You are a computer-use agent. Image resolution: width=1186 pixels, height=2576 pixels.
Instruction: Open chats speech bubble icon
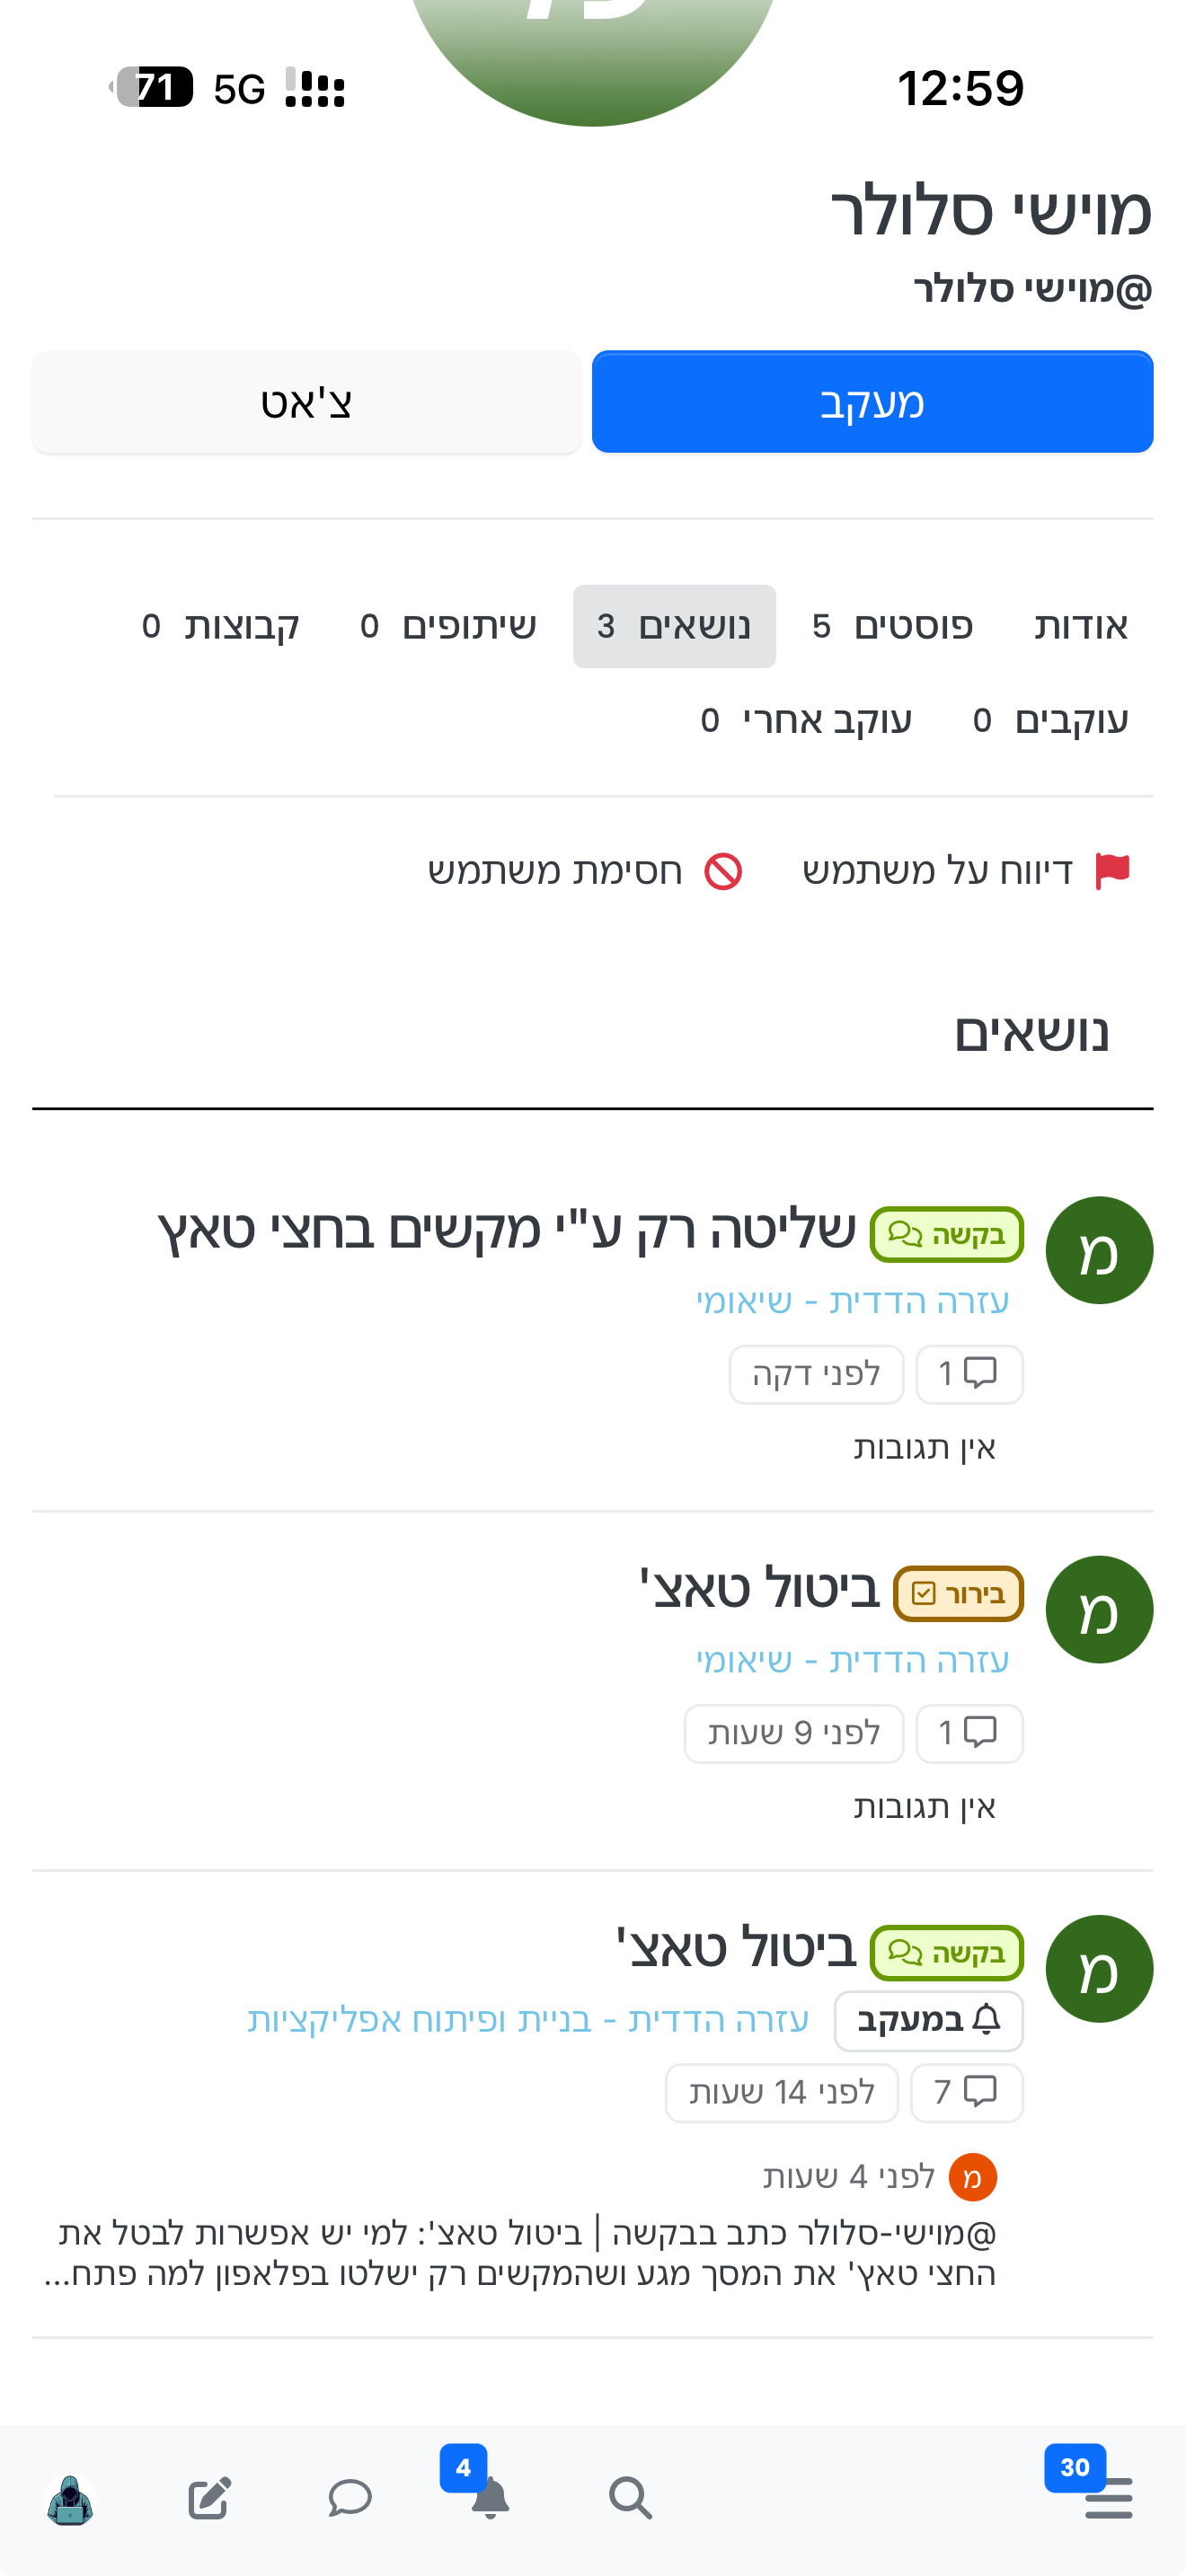350,2497
